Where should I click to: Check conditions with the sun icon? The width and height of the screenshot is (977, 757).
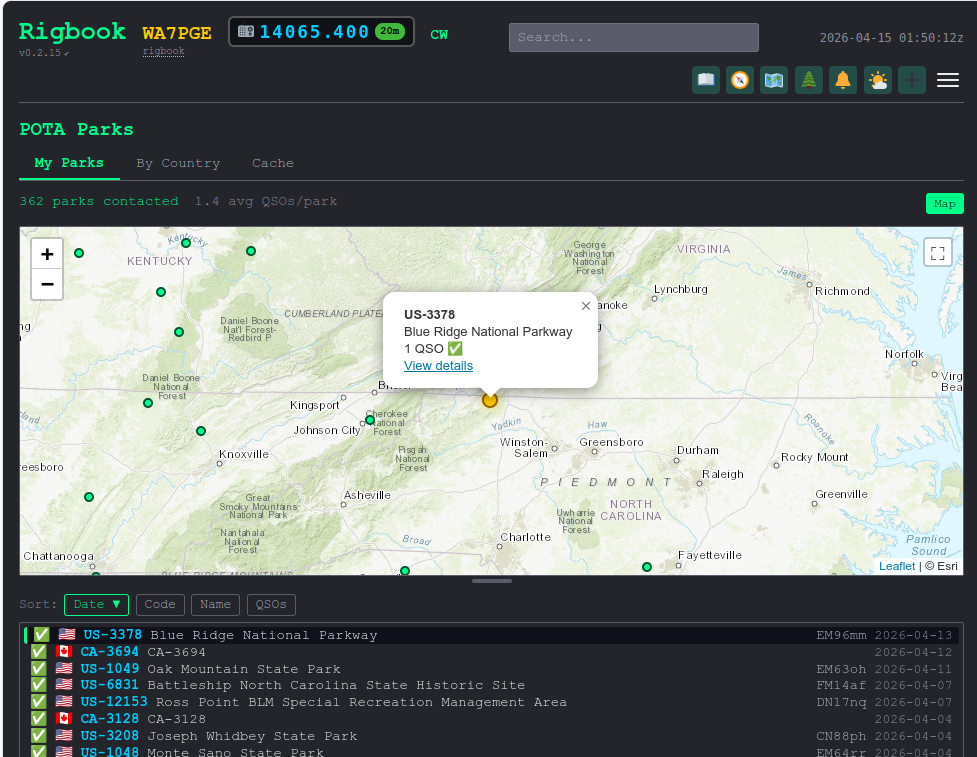(x=878, y=80)
